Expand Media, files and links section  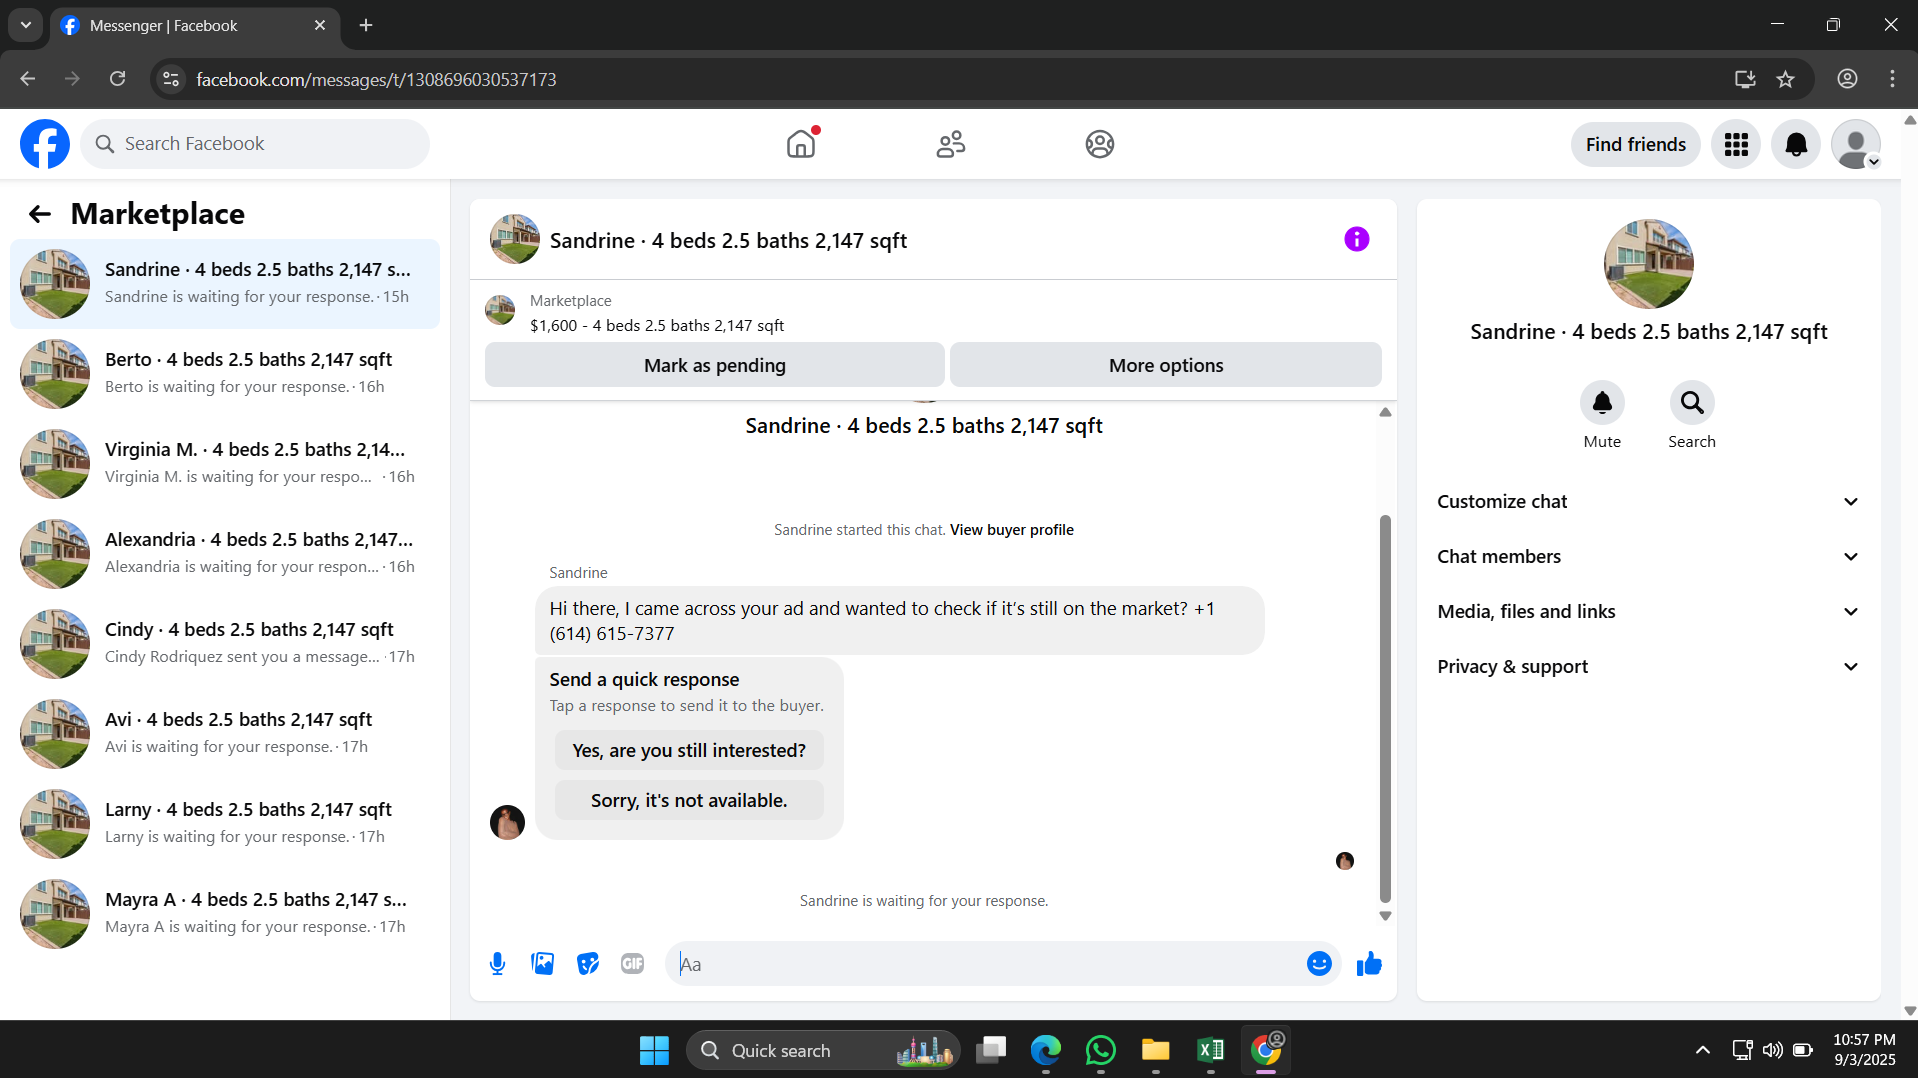coord(1648,611)
